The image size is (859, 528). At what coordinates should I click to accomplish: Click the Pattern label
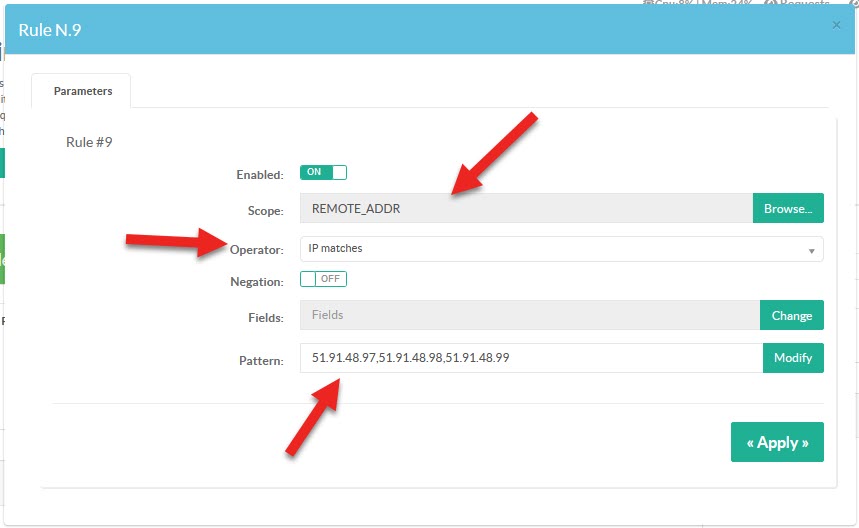261,360
